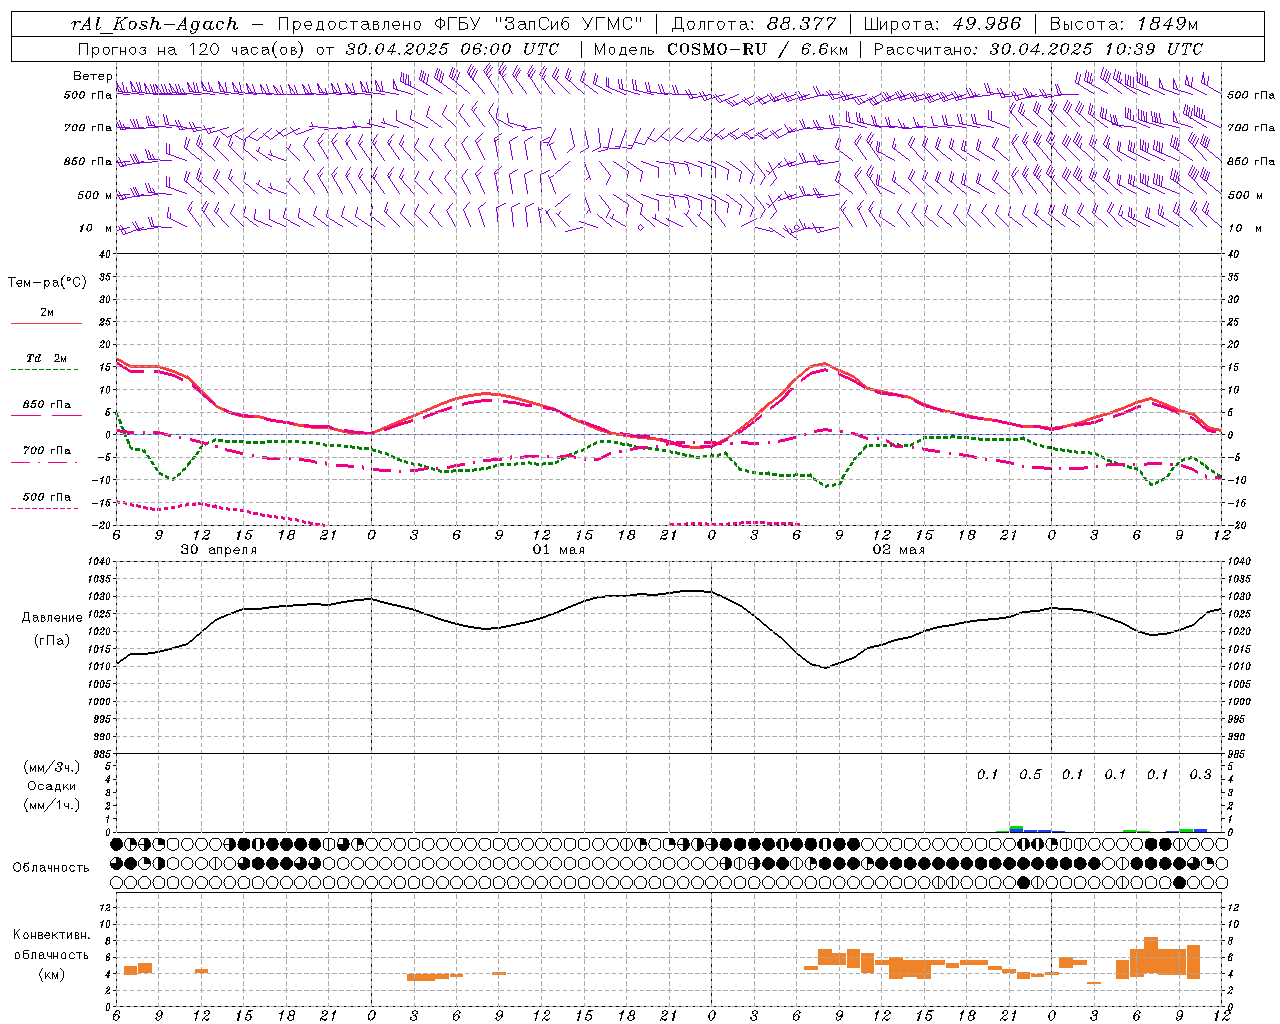Select the 'Высота: 1849м' header value
Image resolution: width=1280 pixels, height=1024 pixels.
(x=1124, y=24)
